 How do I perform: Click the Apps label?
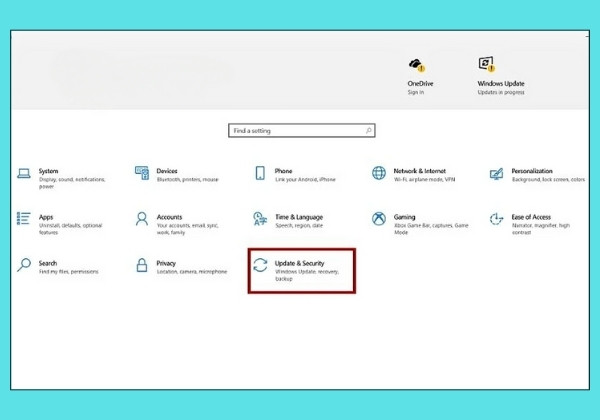pyautogui.click(x=46, y=217)
